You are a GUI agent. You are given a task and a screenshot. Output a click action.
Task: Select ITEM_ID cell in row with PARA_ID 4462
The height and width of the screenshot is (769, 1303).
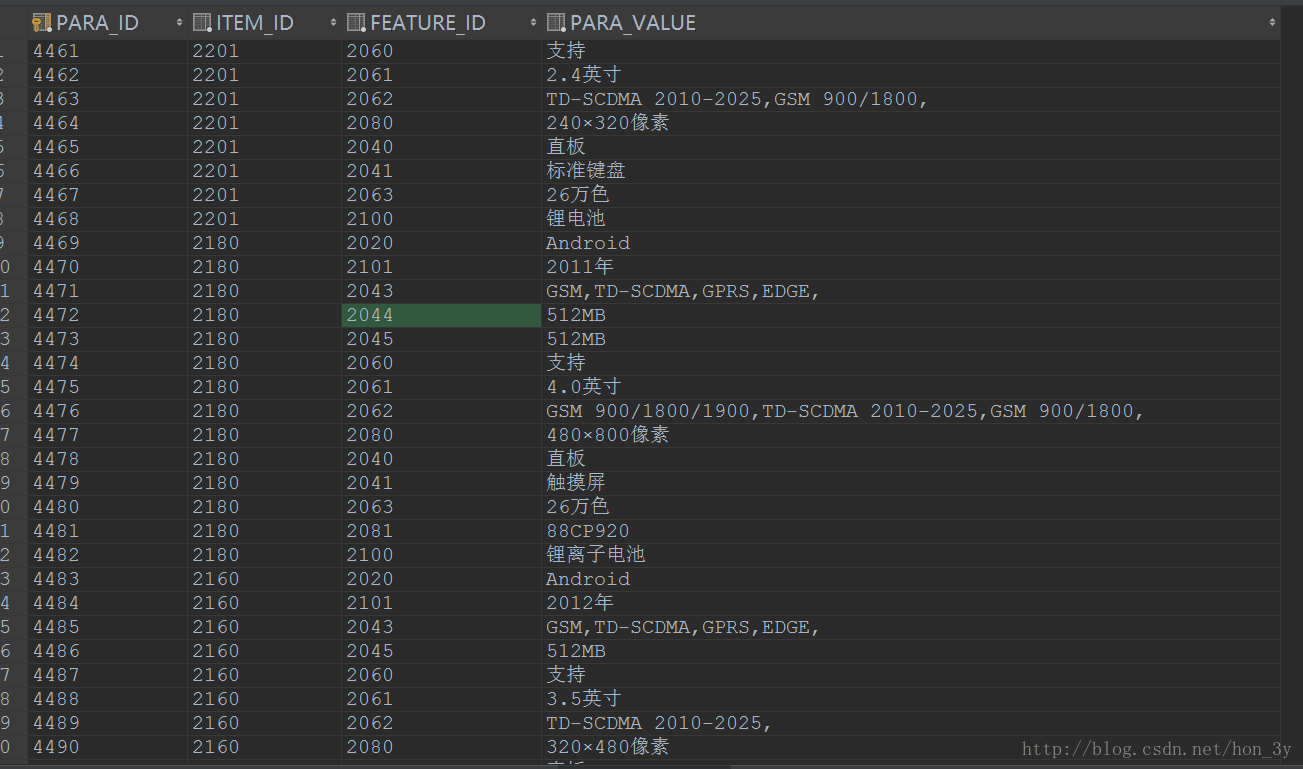point(264,75)
